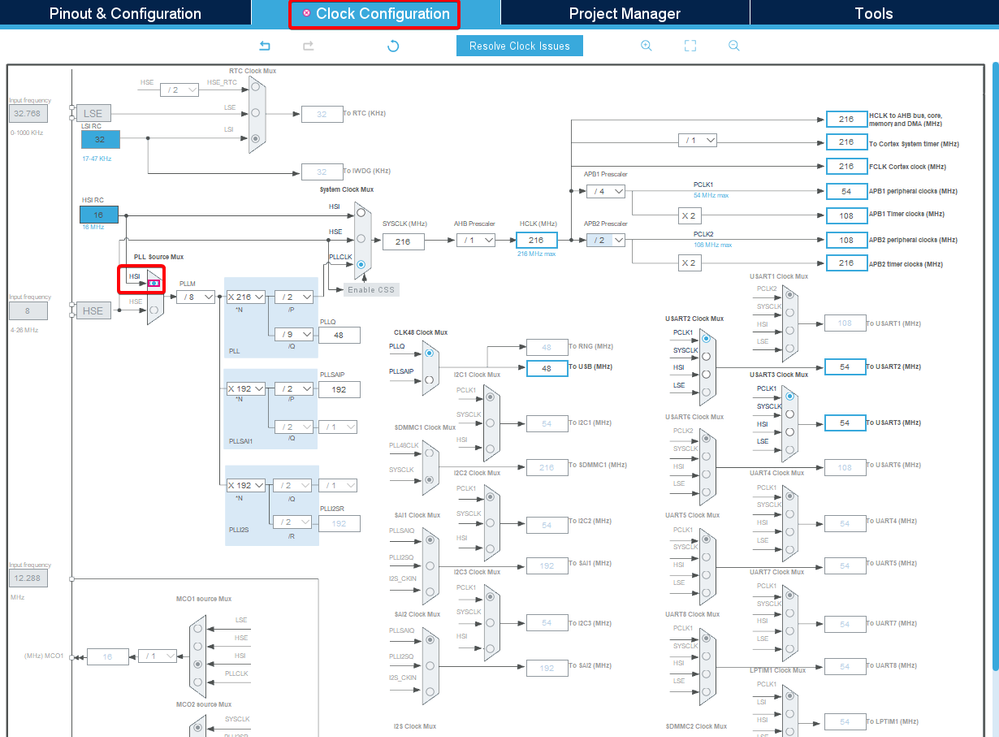
Task: Open the Pinout & Configuration tab
Action: (125, 13)
